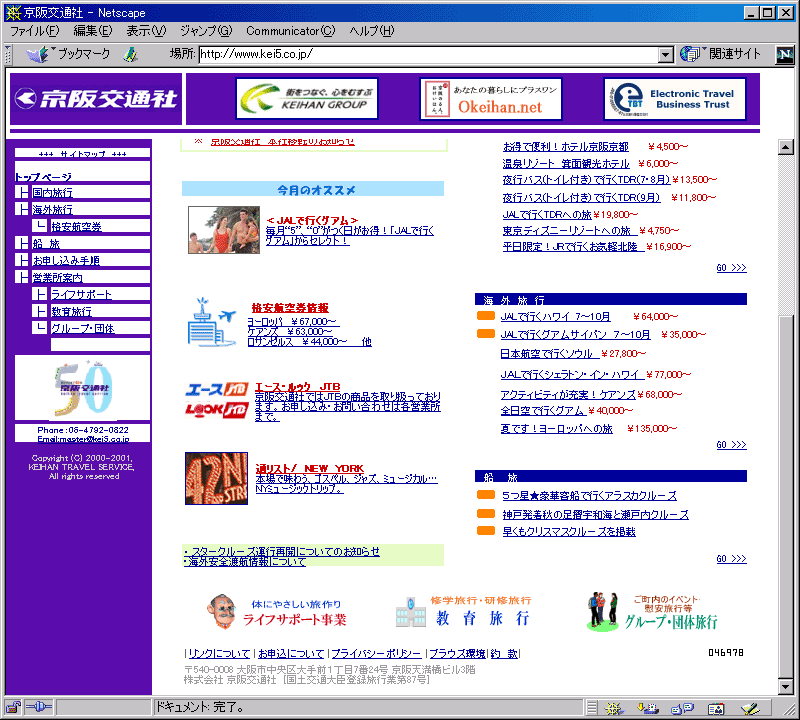Open the Address Book icon in component bar

716,708
